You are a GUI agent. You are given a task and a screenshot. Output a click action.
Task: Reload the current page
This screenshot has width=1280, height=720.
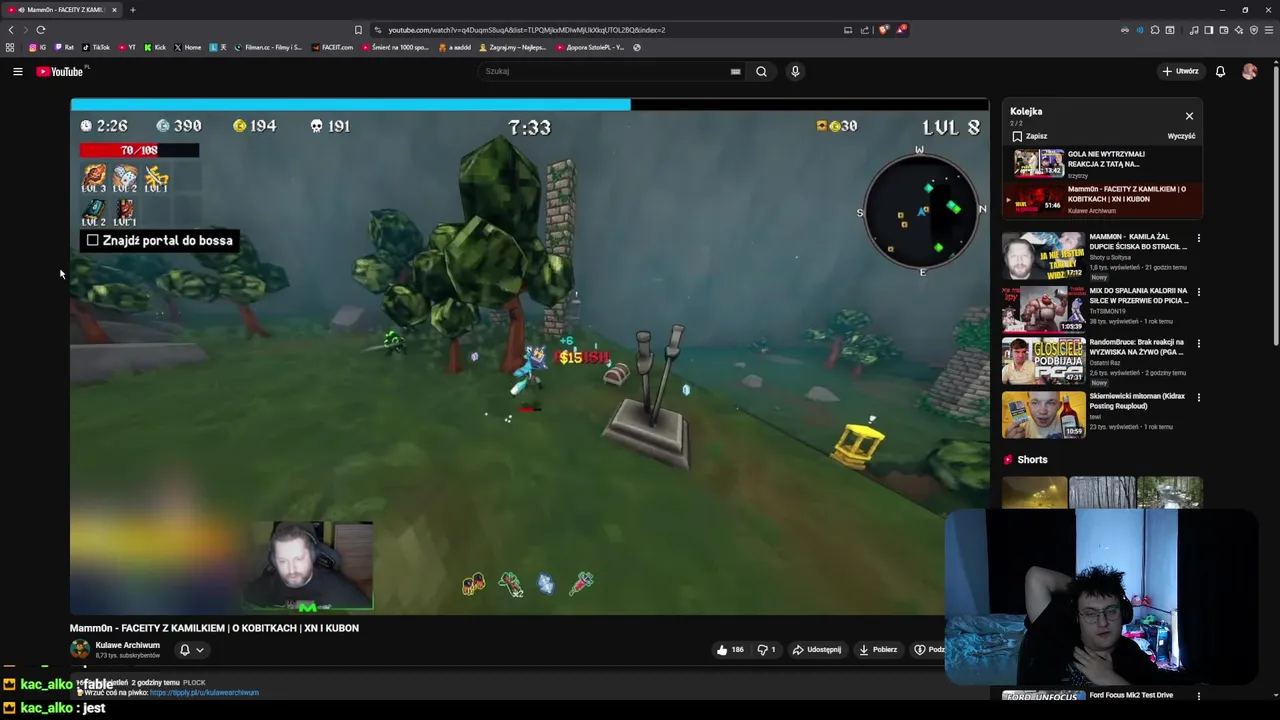pyautogui.click(x=40, y=30)
